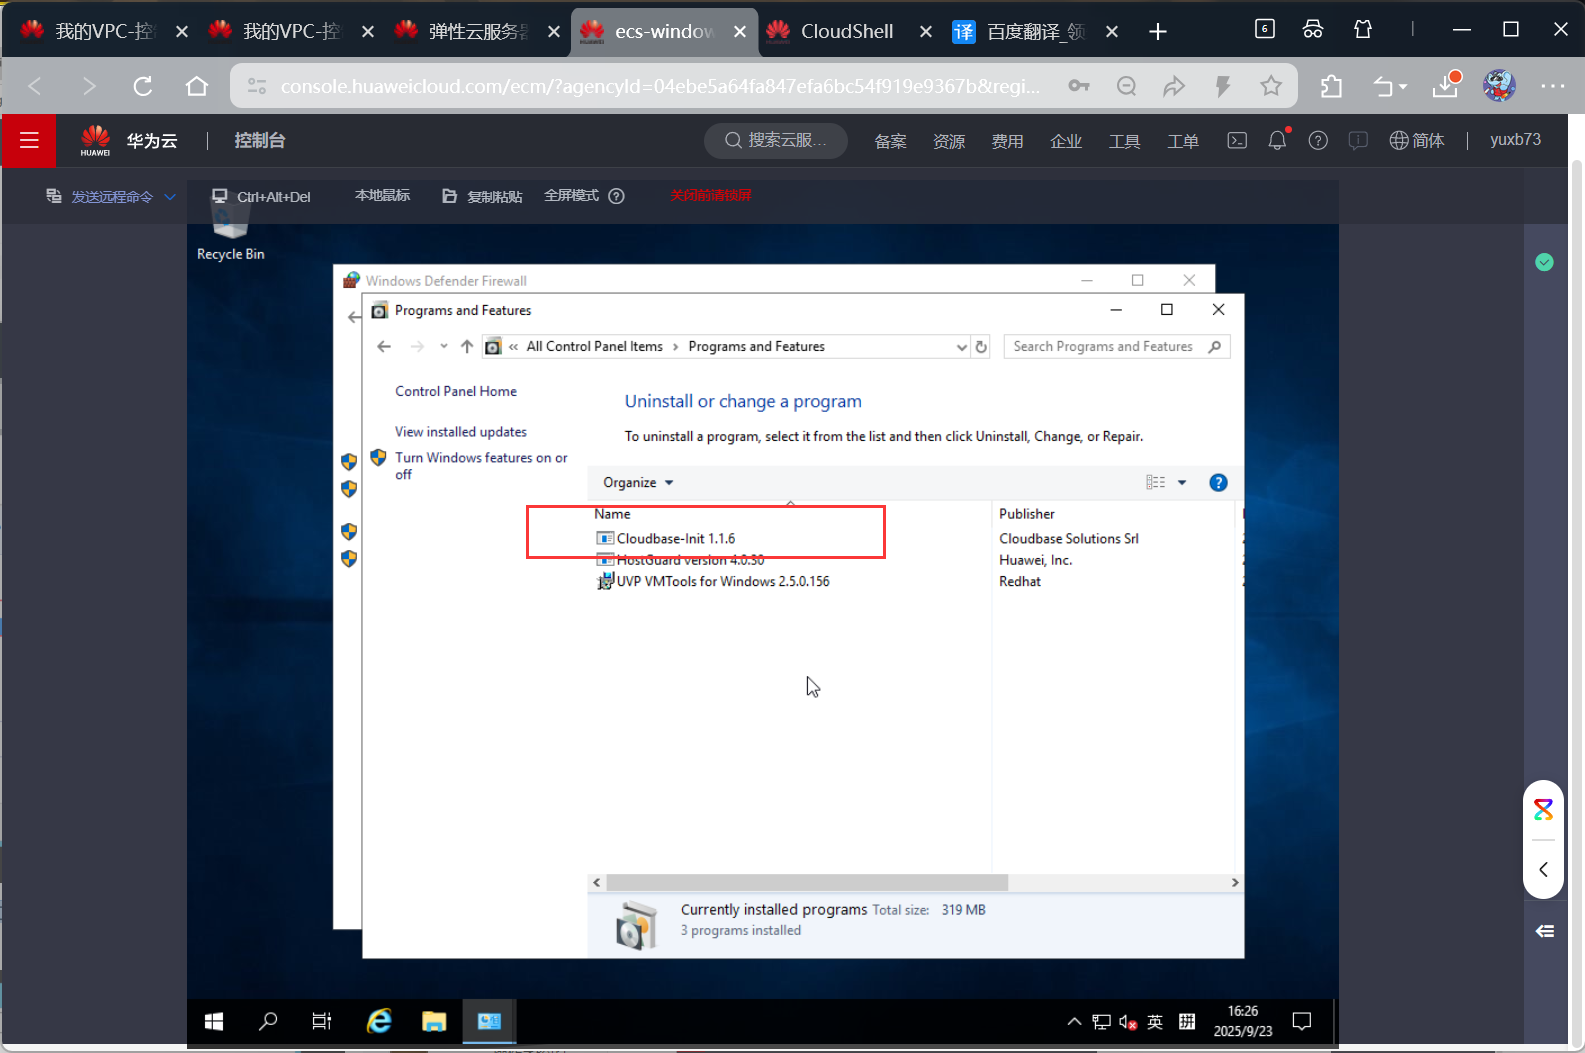
Task: Go forward in Programs and Features
Action: (x=417, y=346)
